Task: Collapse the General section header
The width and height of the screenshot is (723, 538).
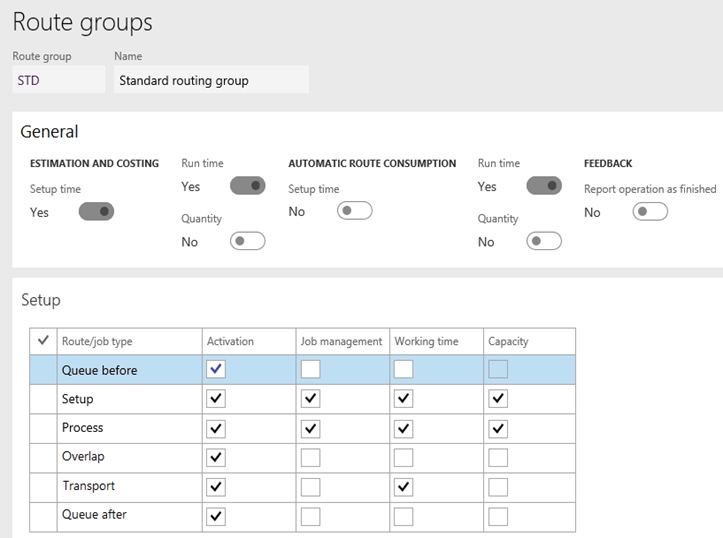Action: click(x=49, y=132)
